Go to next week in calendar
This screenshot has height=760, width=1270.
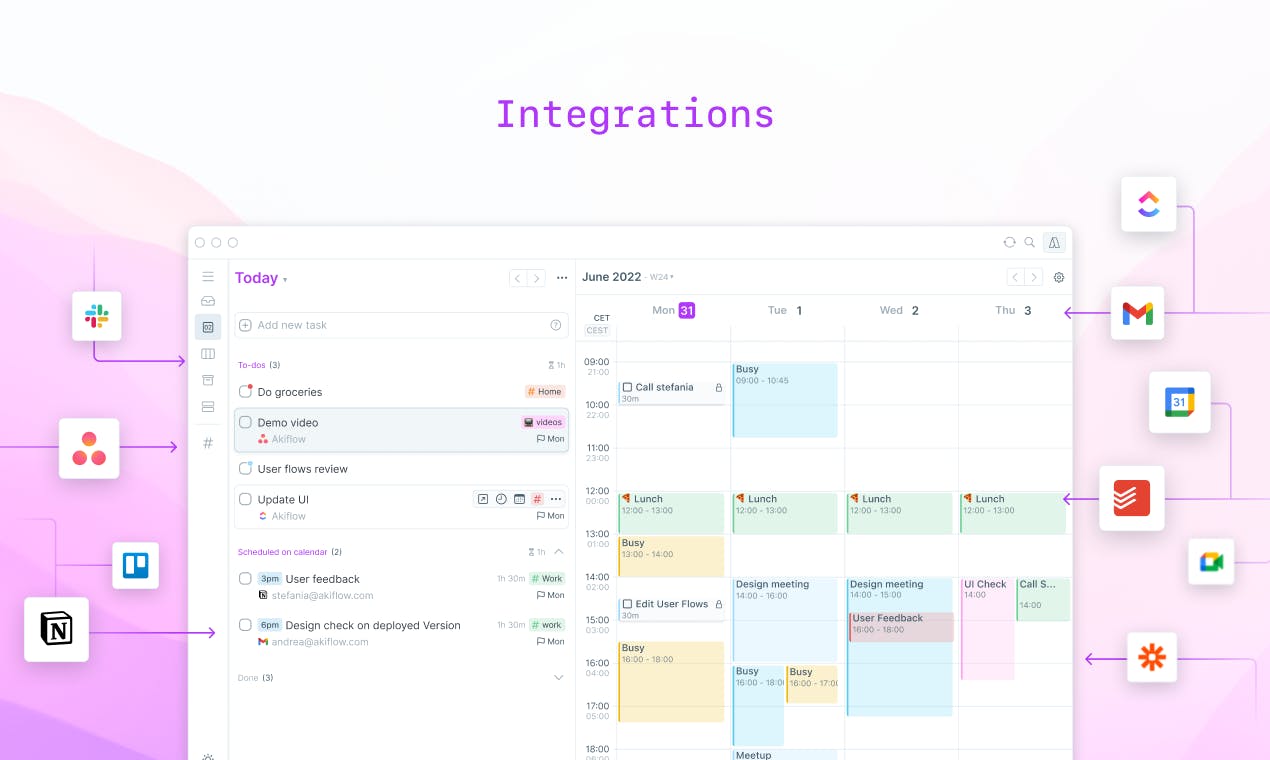click(x=1034, y=277)
